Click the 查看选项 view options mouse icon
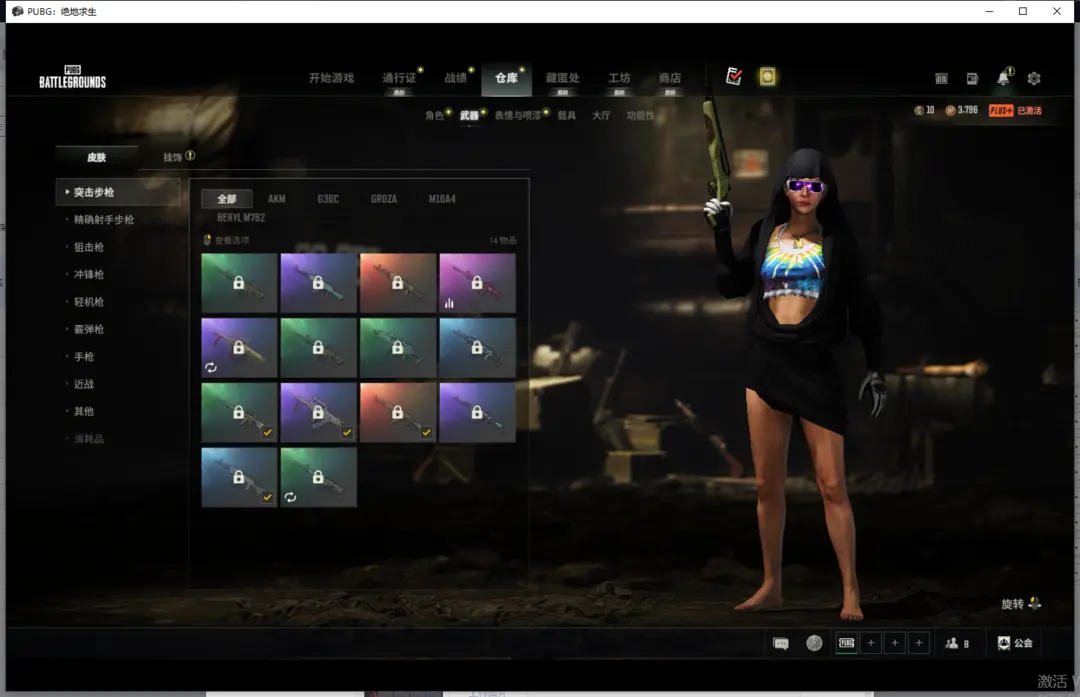This screenshot has height=697, width=1080. [x=207, y=240]
